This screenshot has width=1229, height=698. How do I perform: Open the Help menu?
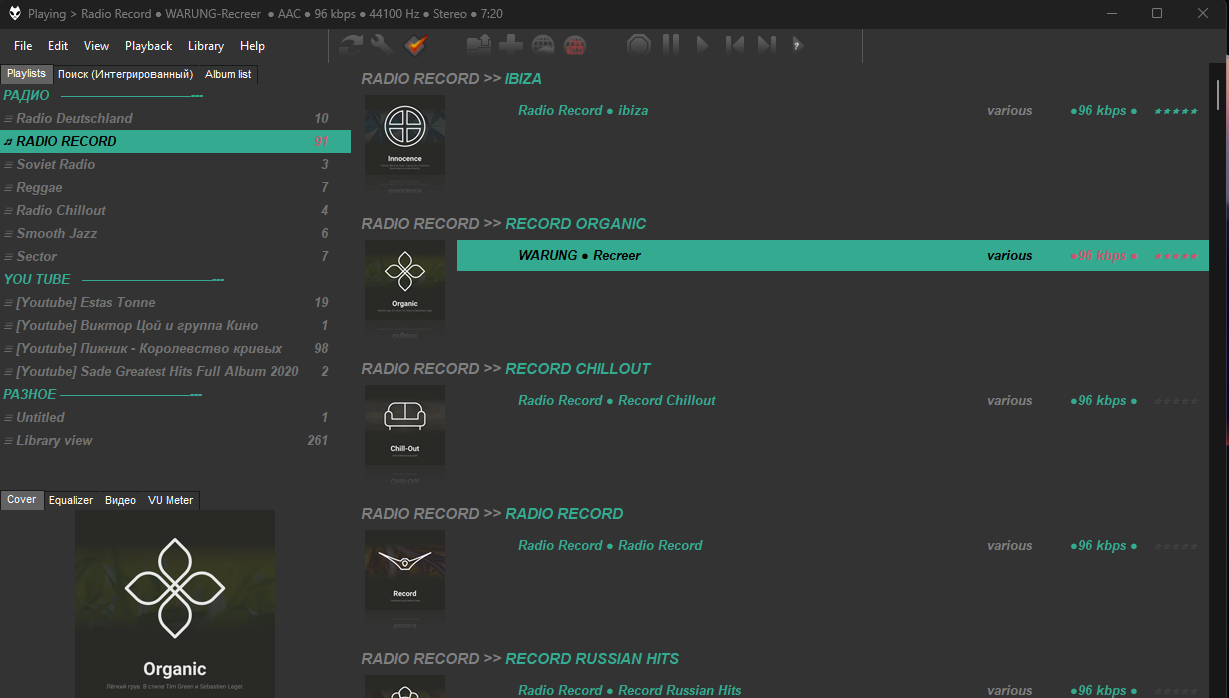click(252, 46)
